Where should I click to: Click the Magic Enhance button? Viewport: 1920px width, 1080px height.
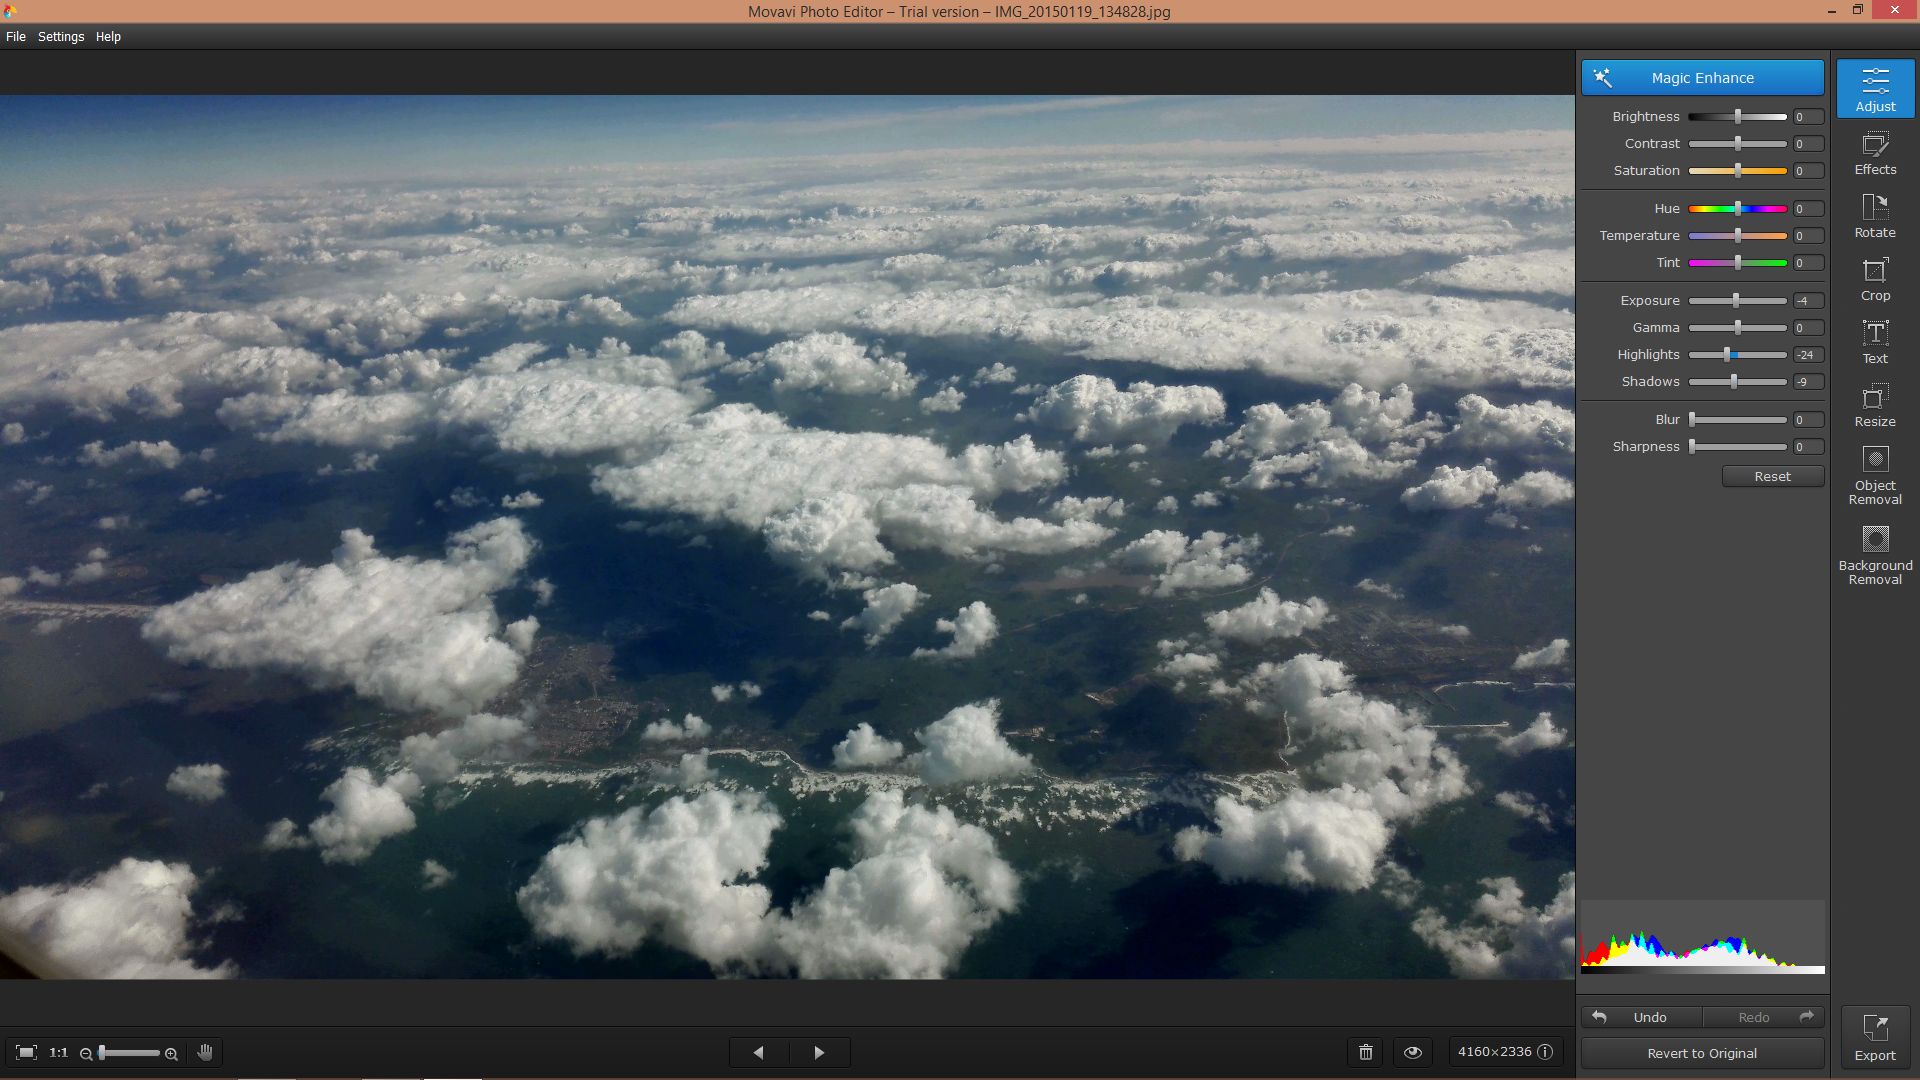[1702, 77]
